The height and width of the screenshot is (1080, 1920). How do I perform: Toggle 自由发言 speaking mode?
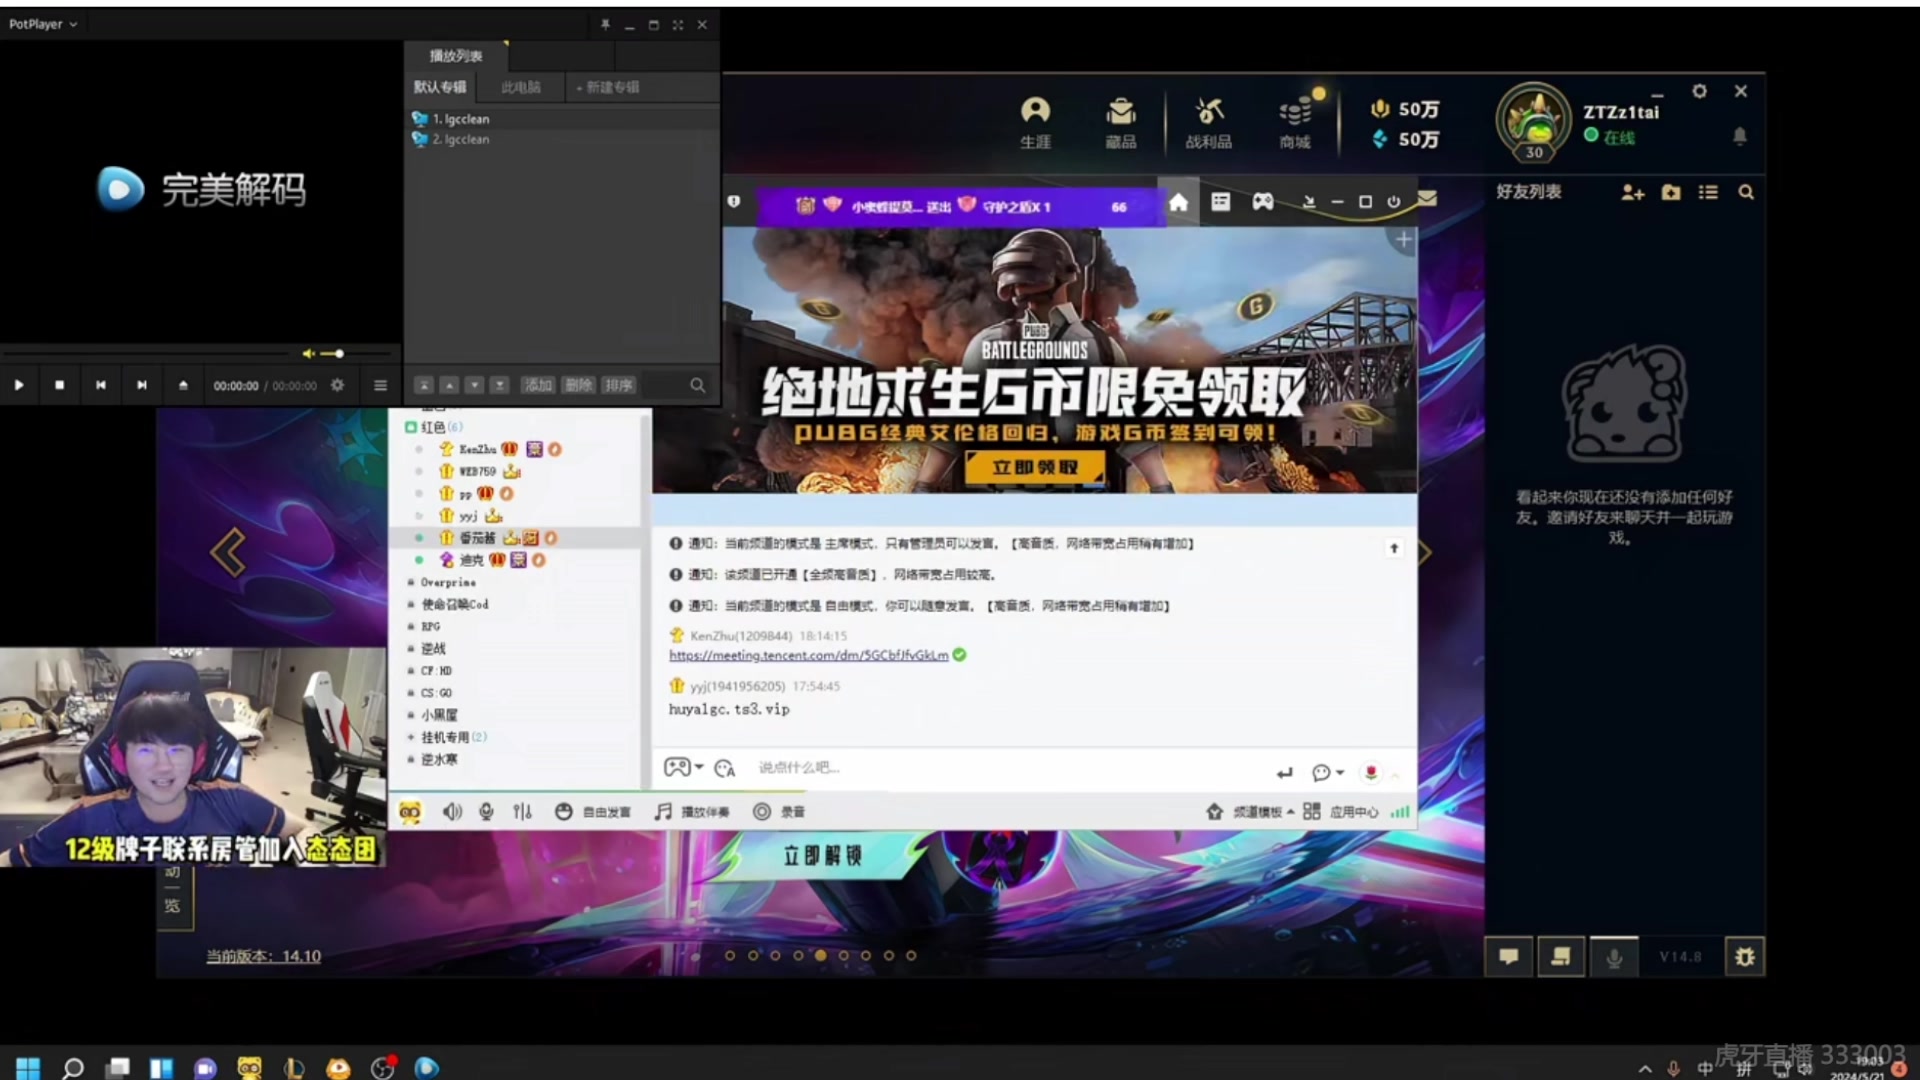coord(593,812)
